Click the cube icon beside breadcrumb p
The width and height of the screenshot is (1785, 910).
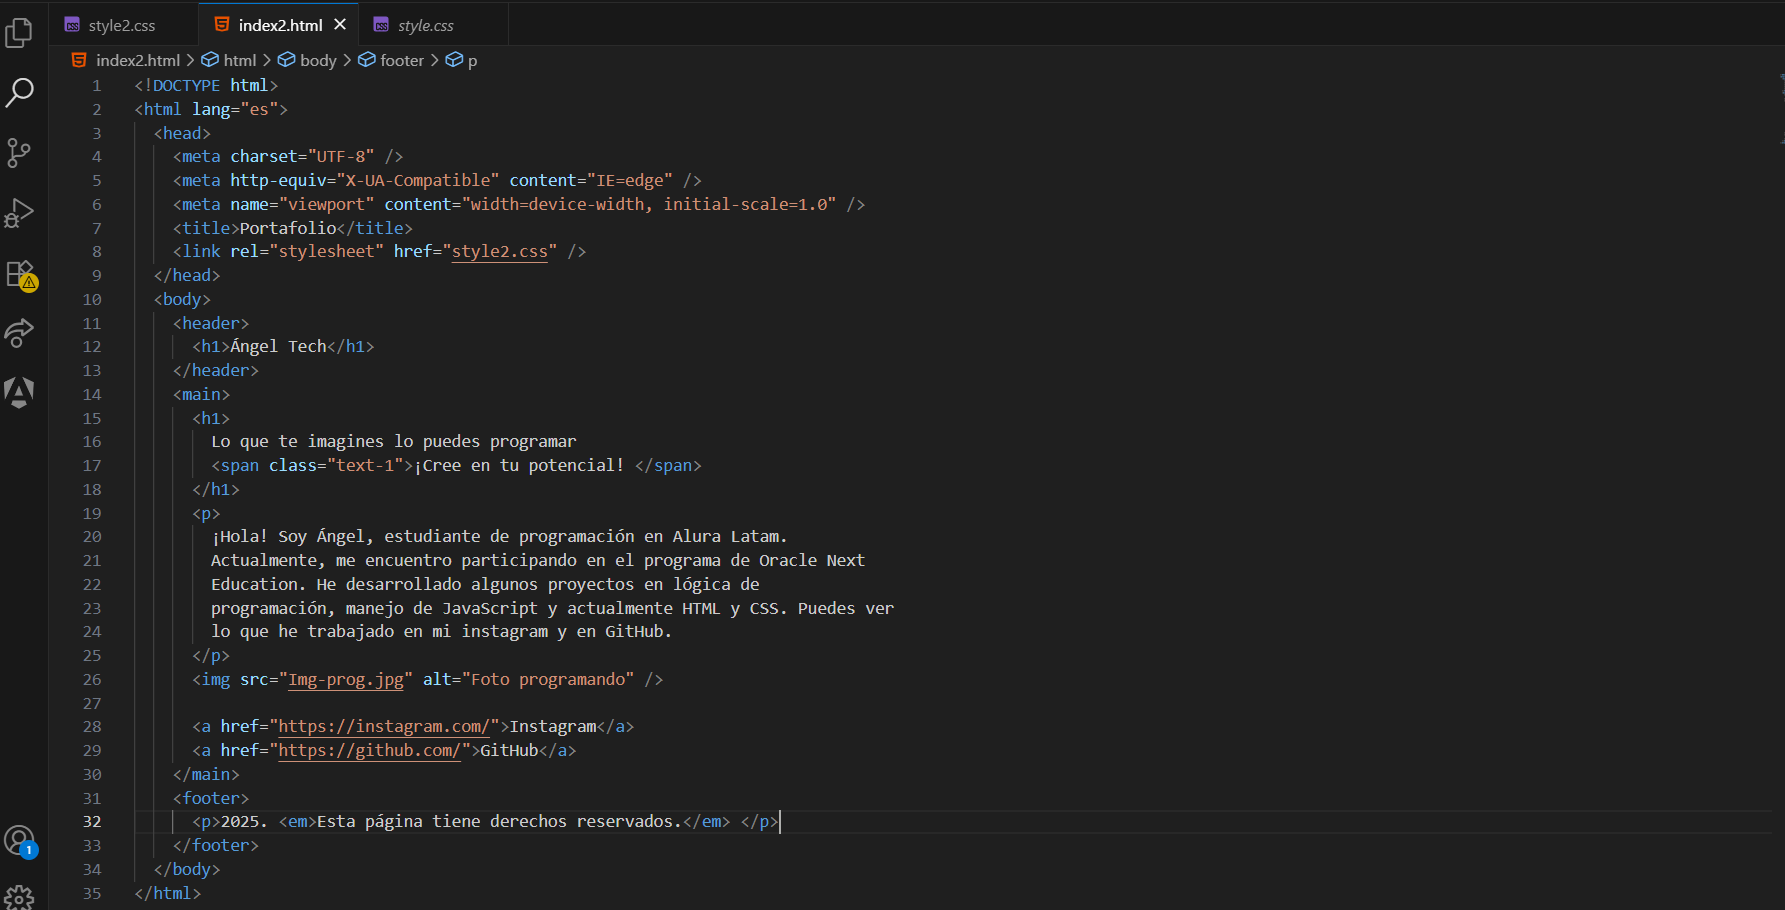coord(454,60)
